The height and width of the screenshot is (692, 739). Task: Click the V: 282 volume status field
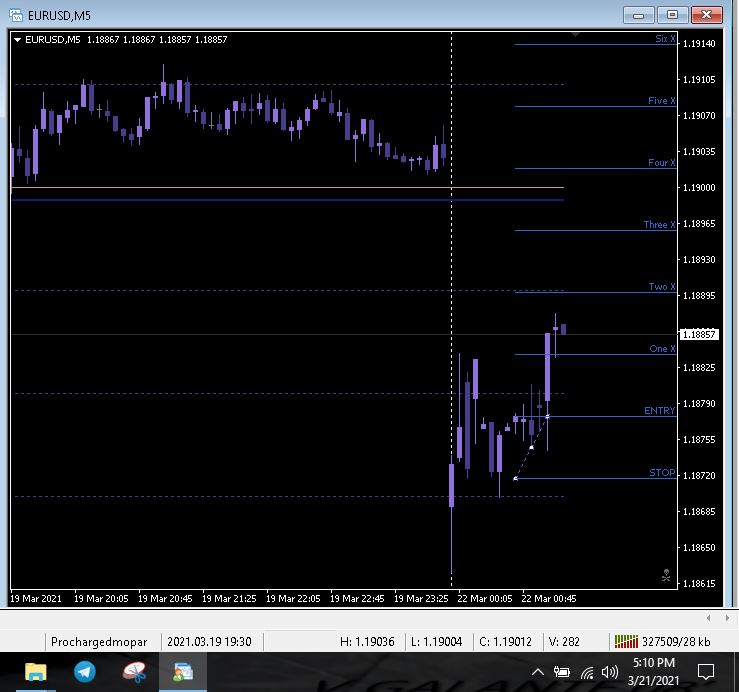click(564, 642)
